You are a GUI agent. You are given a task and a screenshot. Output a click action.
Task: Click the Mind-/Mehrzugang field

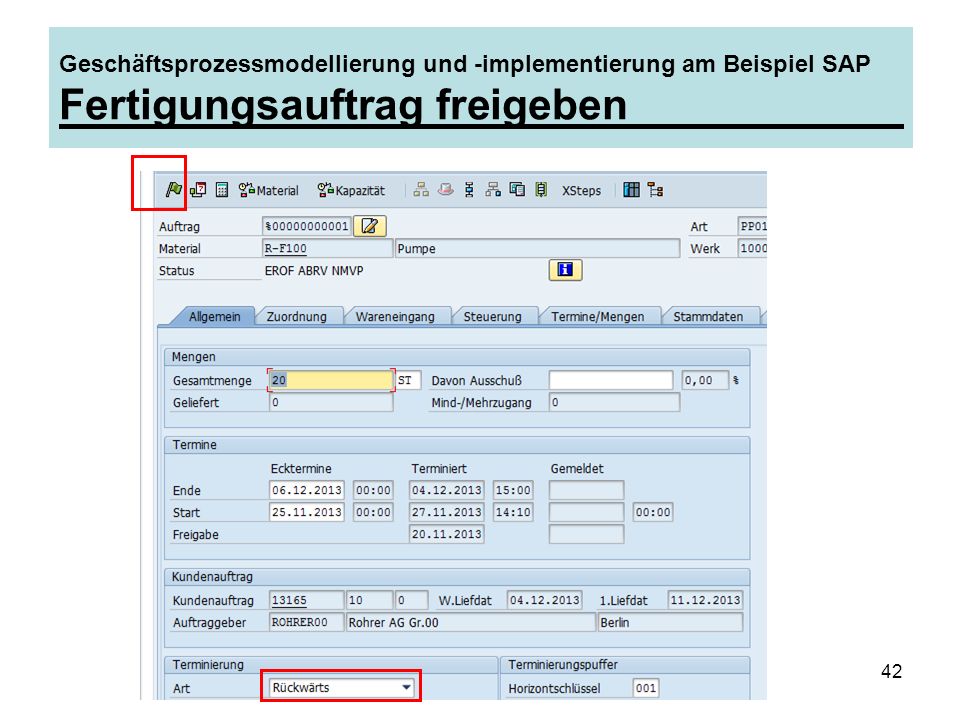pos(615,402)
